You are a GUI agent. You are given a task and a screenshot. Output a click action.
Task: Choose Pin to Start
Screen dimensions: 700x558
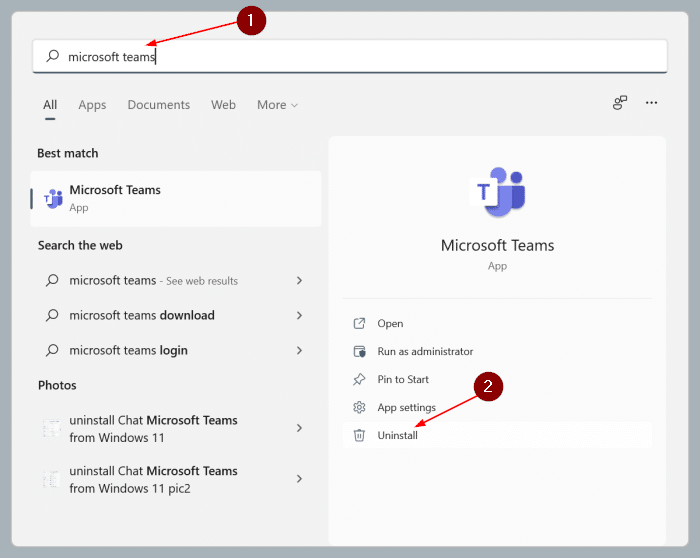point(497,379)
